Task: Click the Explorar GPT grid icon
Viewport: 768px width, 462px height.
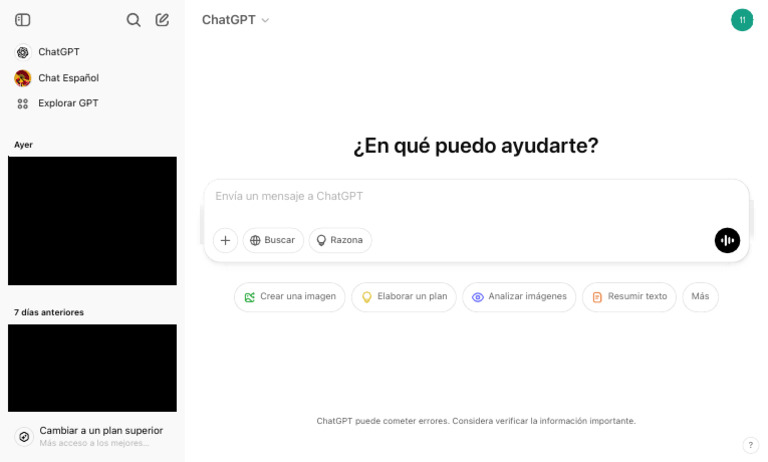Action: point(23,103)
